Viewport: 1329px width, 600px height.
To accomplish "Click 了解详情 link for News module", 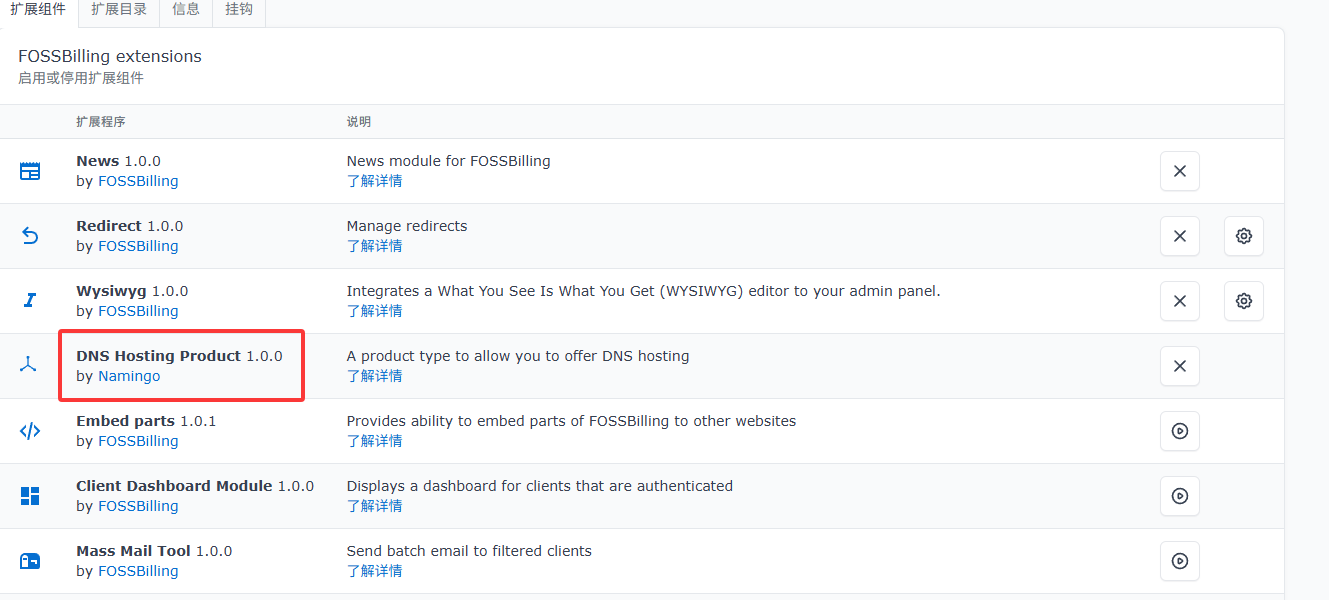I will 374,181.
